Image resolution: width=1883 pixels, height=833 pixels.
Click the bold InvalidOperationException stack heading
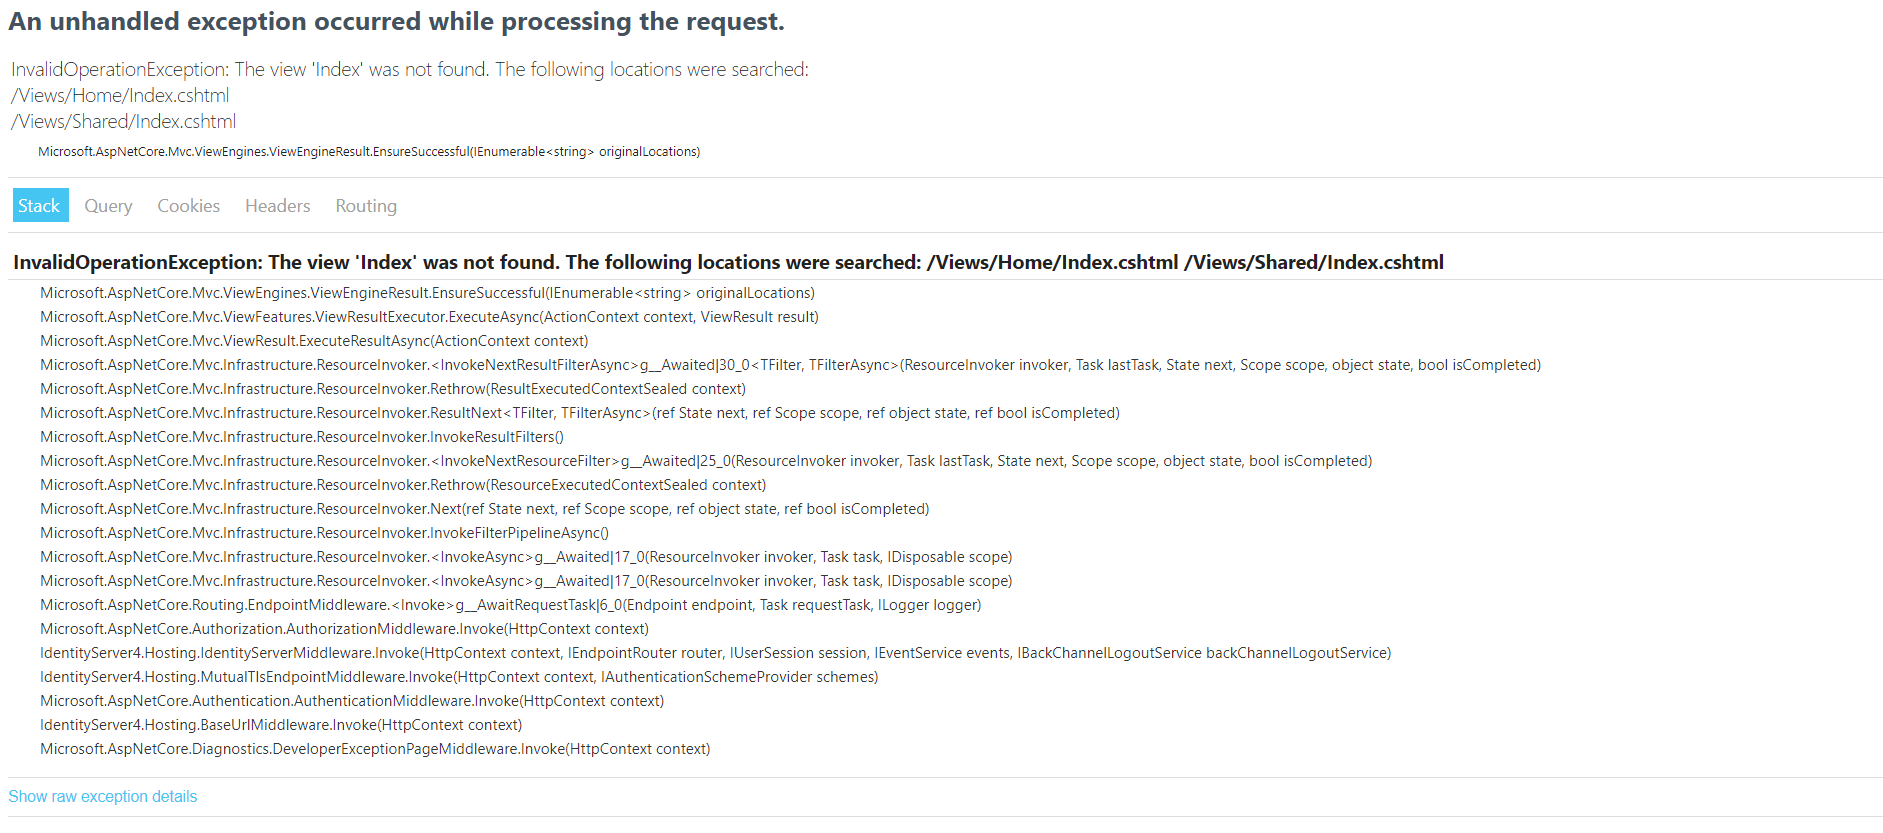[x=728, y=262]
